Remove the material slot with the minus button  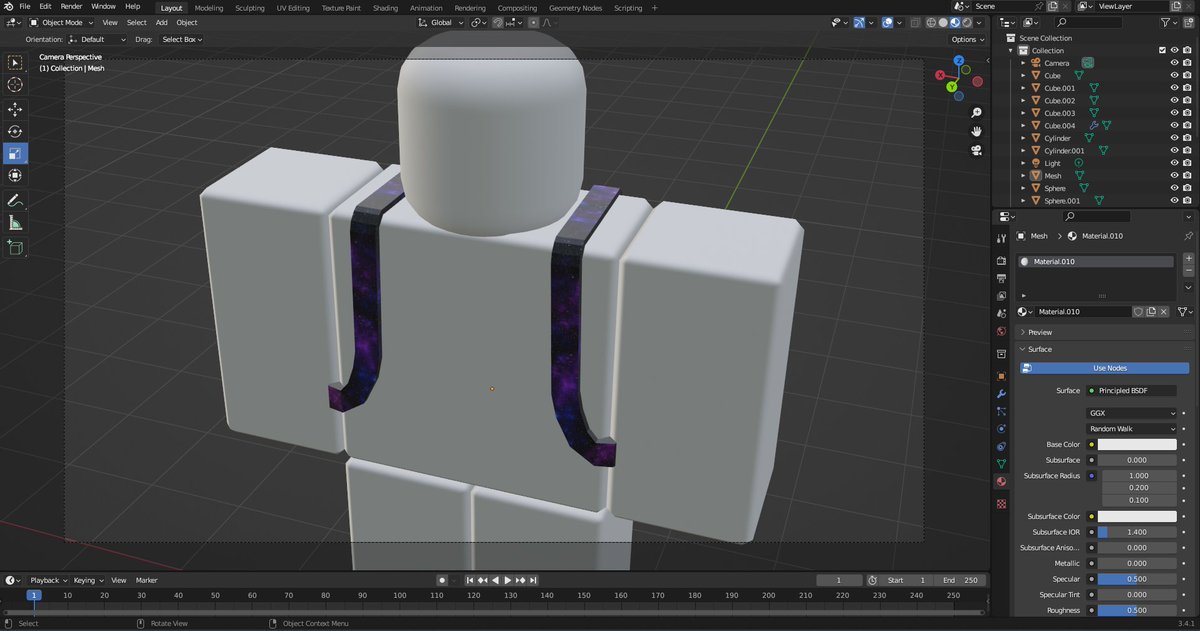[1189, 272]
